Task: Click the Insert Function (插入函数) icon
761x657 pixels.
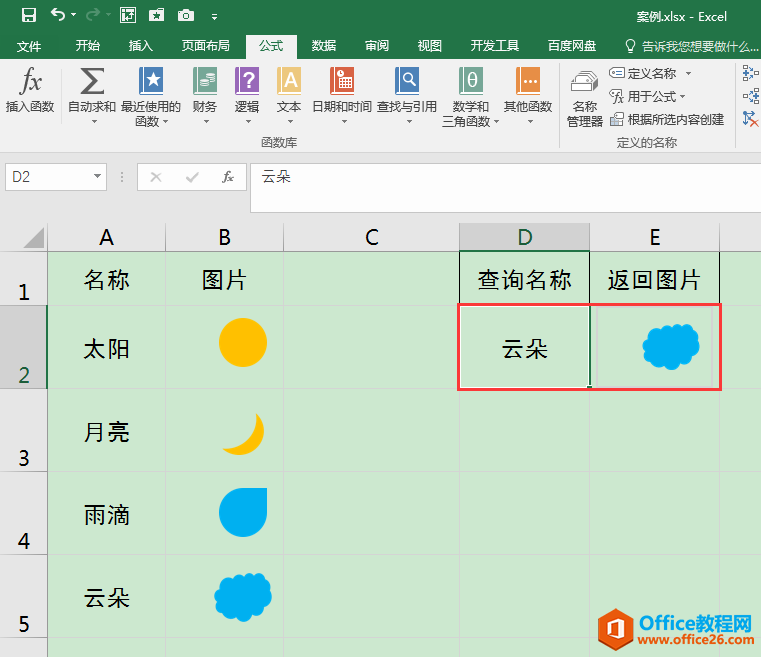Action: [30, 91]
